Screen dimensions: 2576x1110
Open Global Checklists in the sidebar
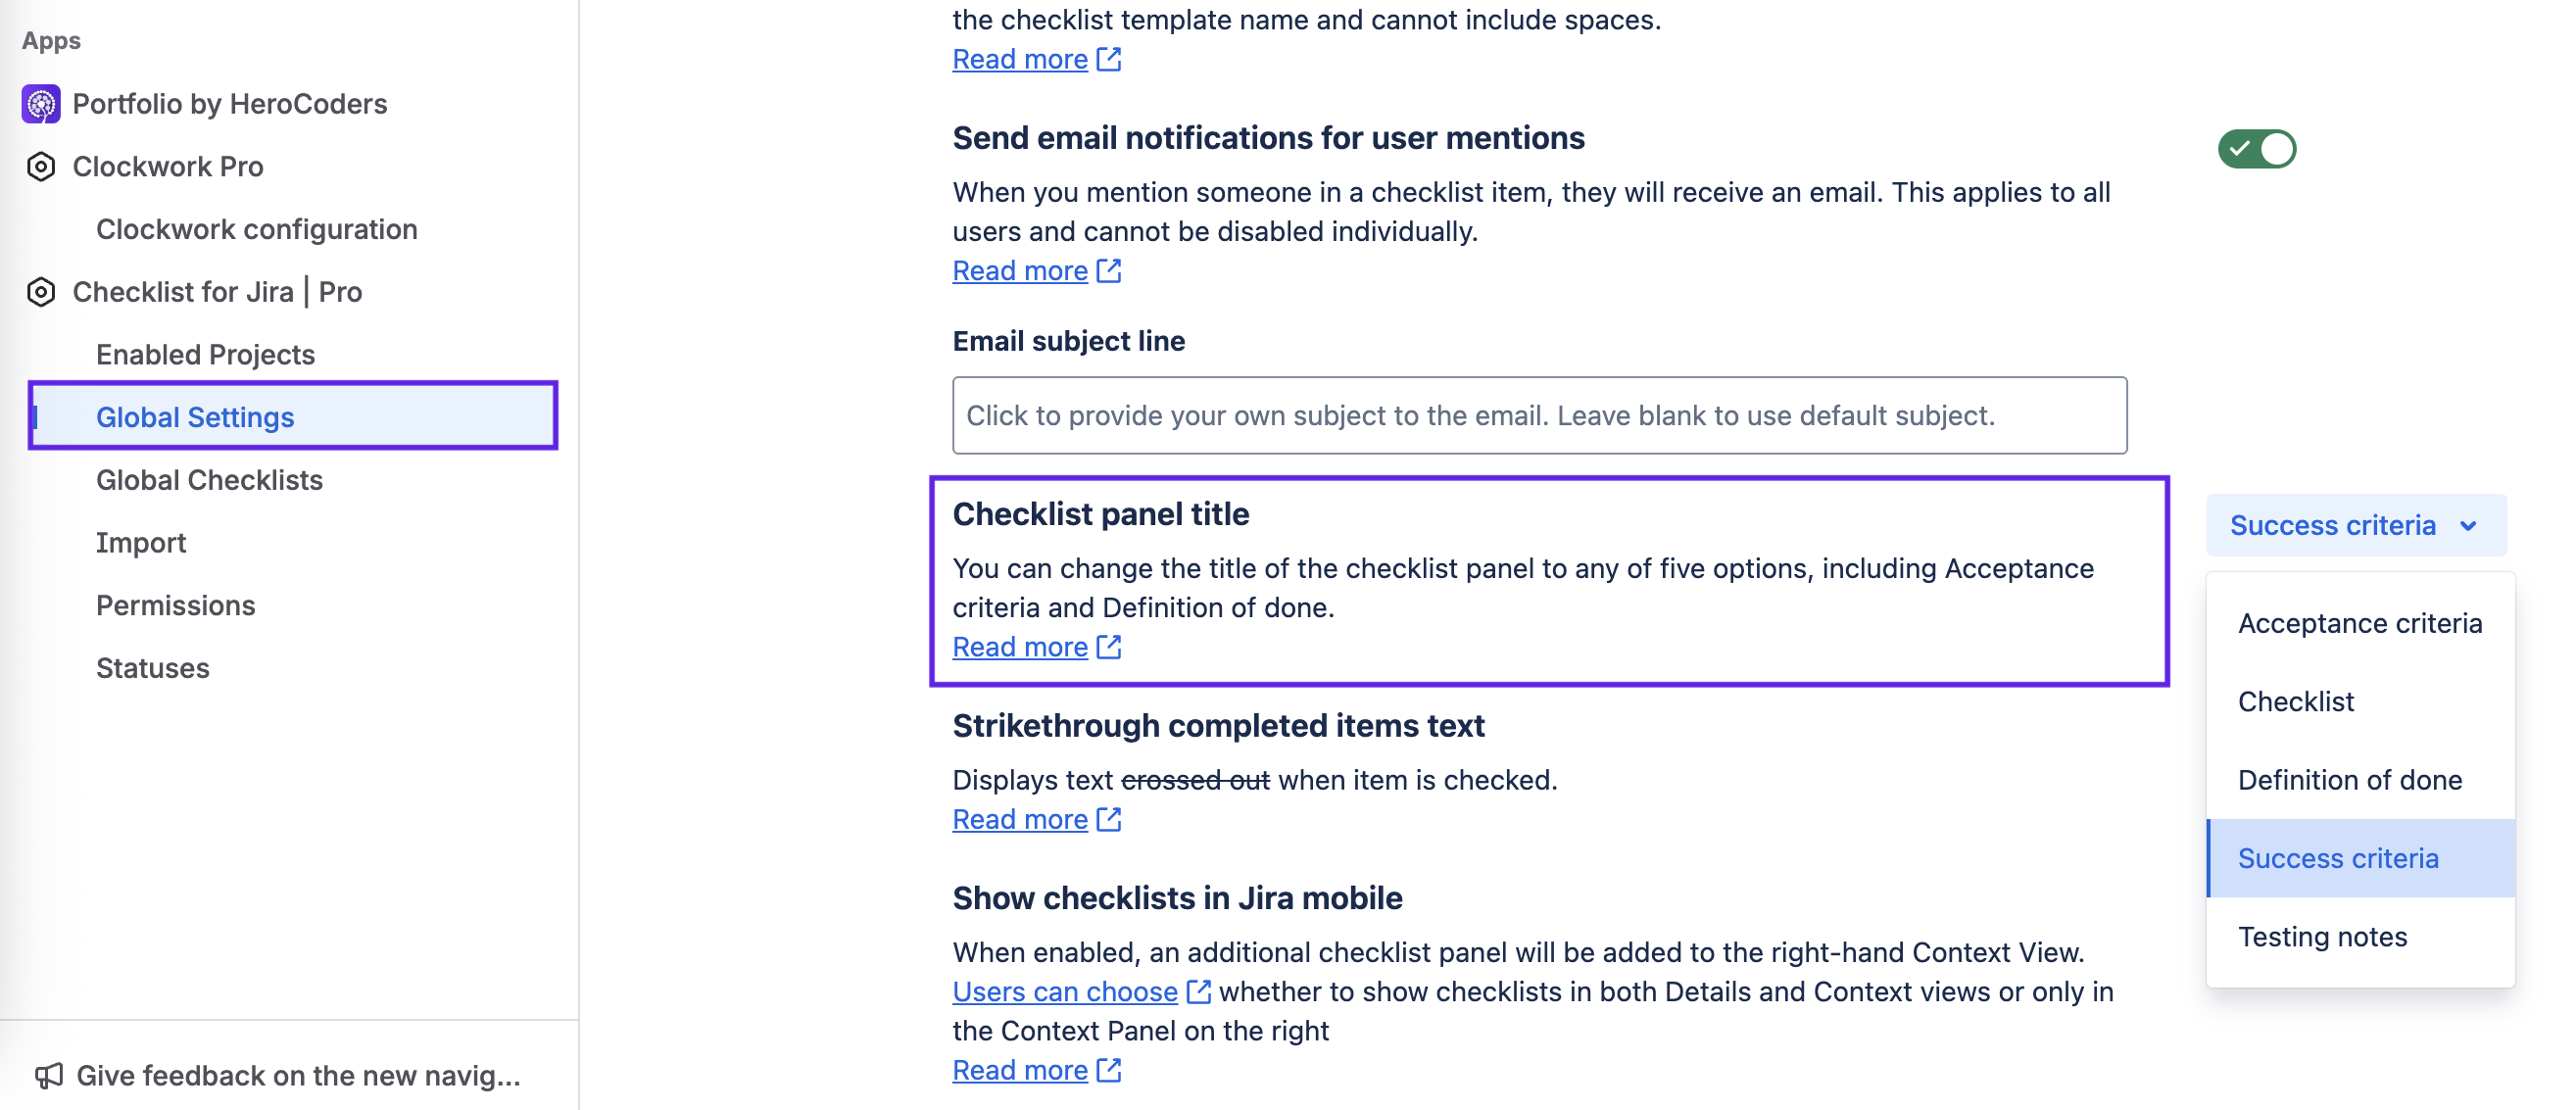[x=209, y=480]
